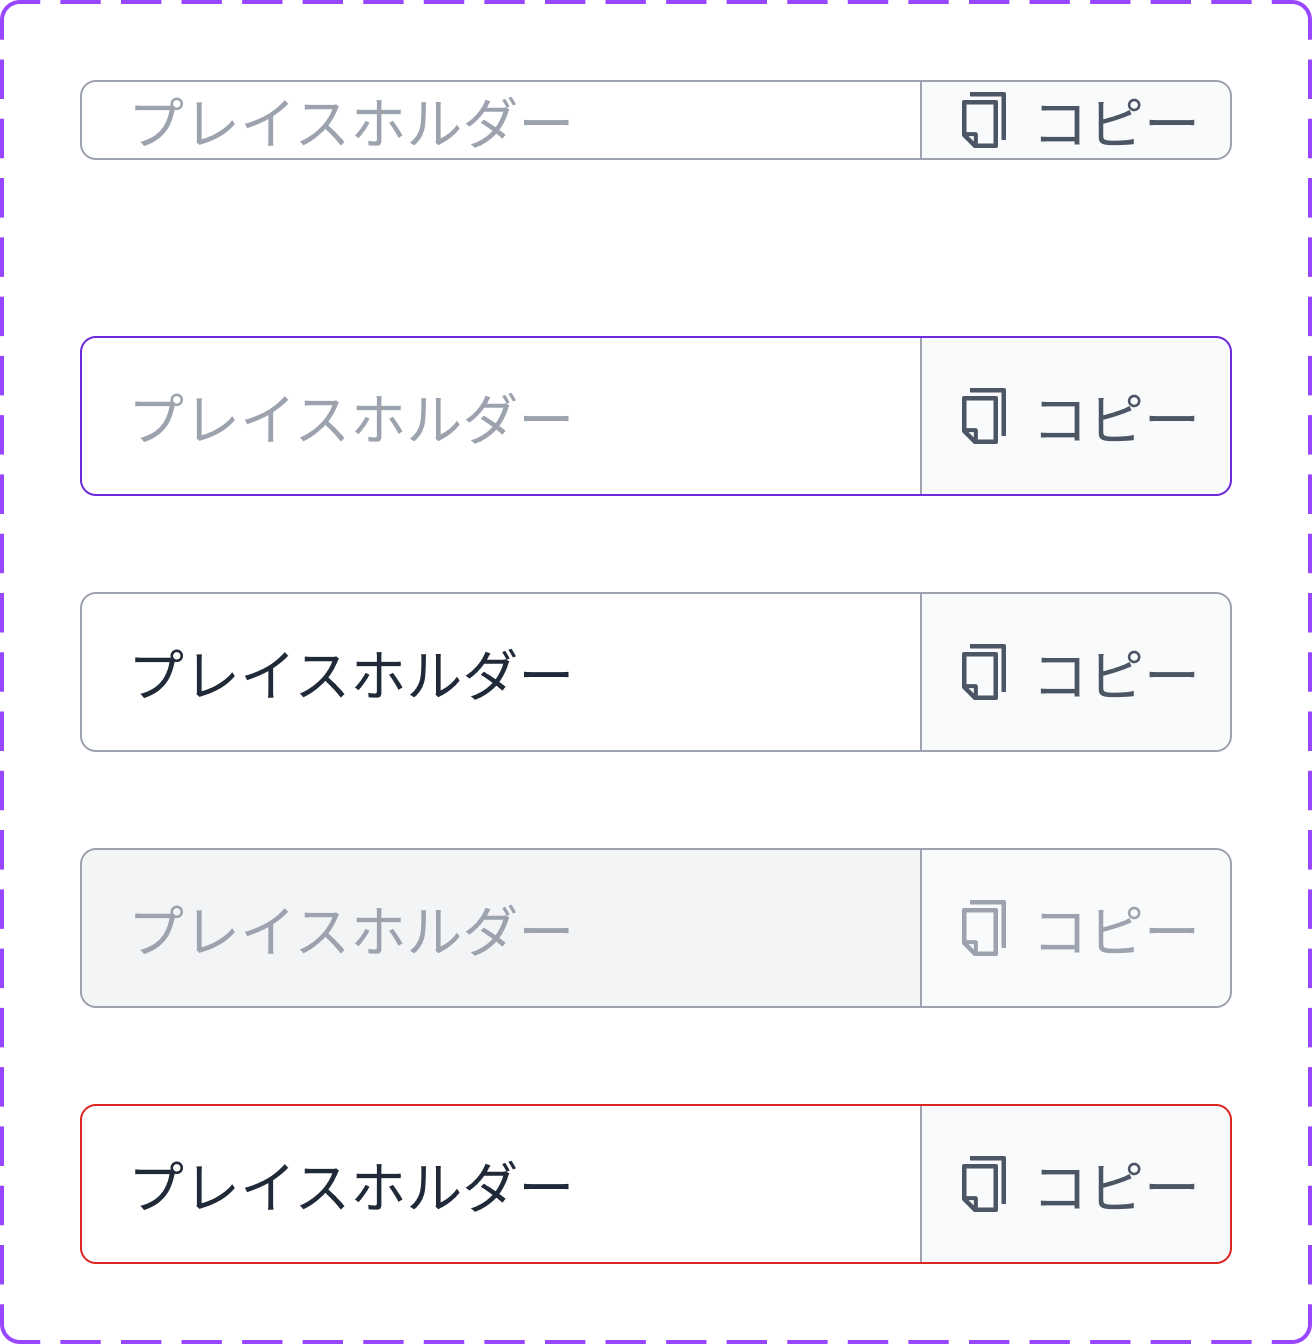The width and height of the screenshot is (1312, 1344).
Task: Click the blank space after text in the compact top input
Action: tap(745, 121)
